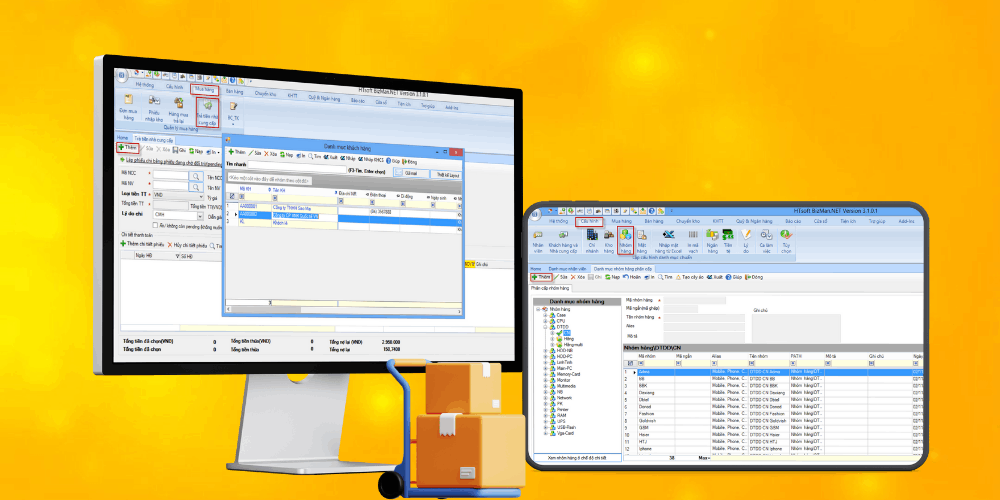Click Thêm button in nhóm hàng toolbar
This screenshot has height=500, width=1000.
542,276
